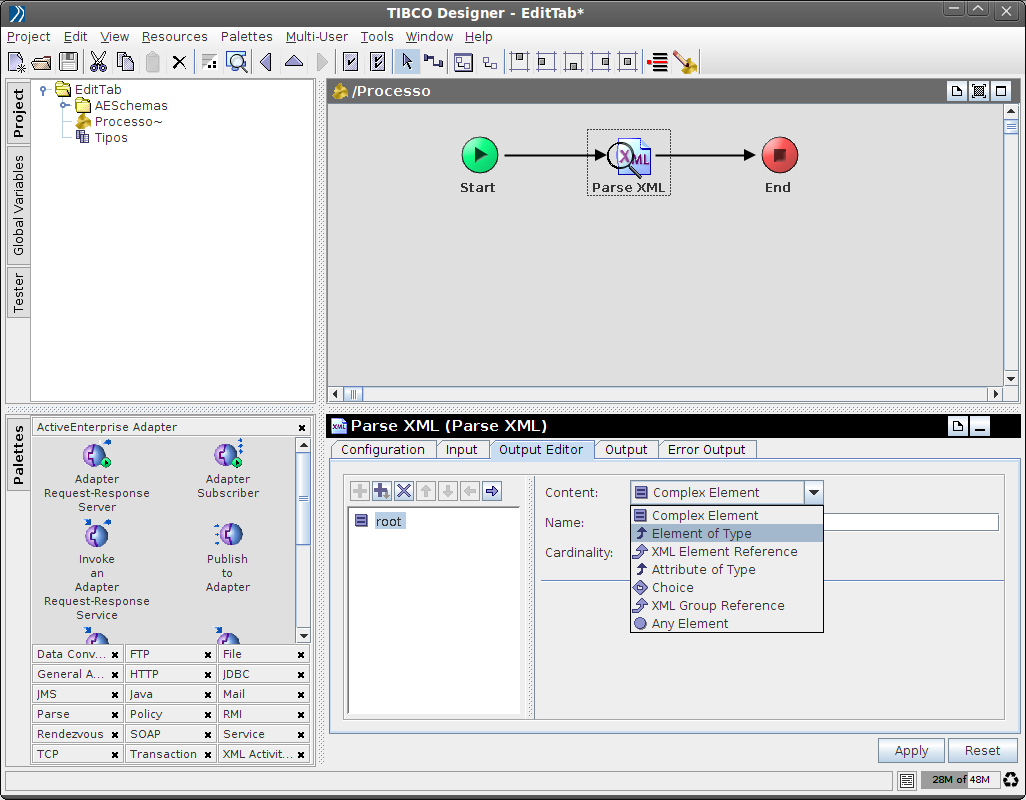The image size is (1026, 800).
Task: Open the Content dropdown in Output Editor
Action: (x=814, y=491)
